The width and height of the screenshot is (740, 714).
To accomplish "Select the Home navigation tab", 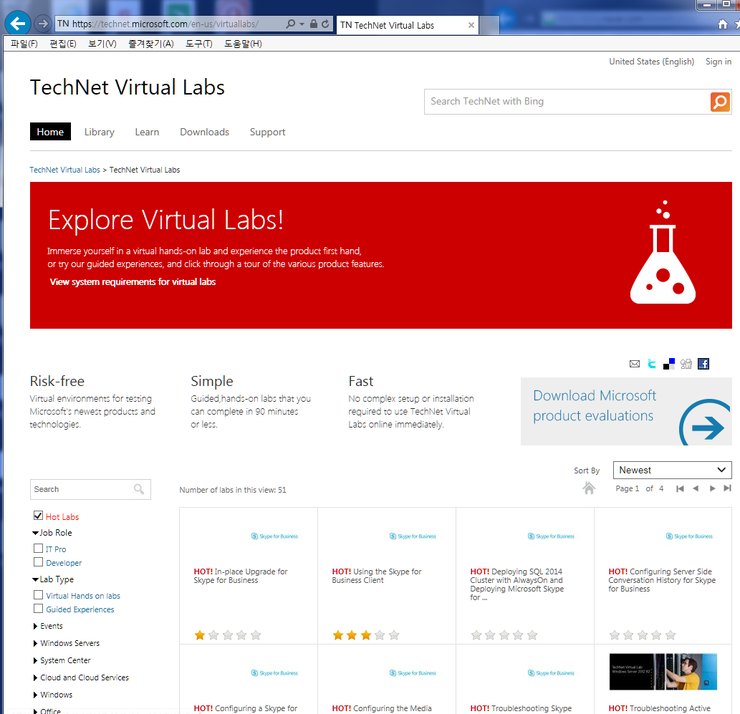I will click(50, 132).
